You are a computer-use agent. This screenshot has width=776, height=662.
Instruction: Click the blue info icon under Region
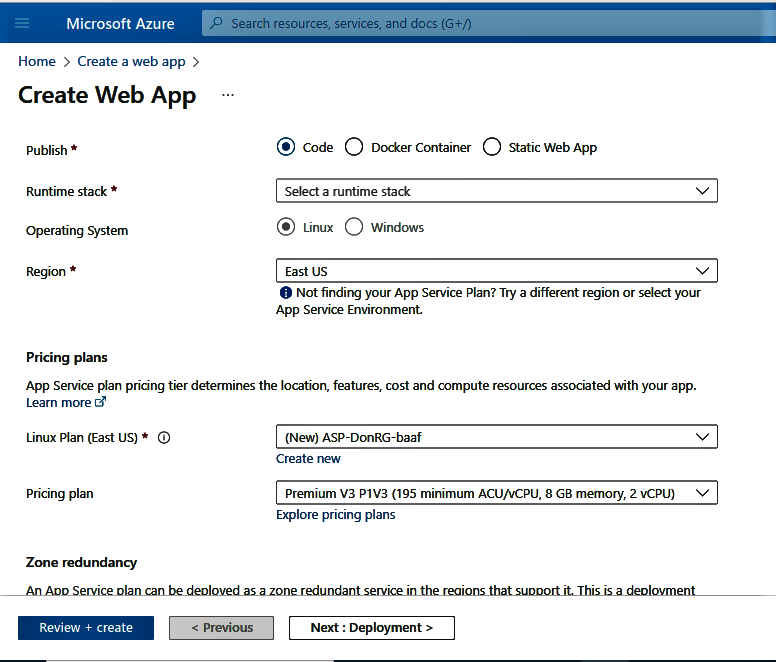pos(285,293)
